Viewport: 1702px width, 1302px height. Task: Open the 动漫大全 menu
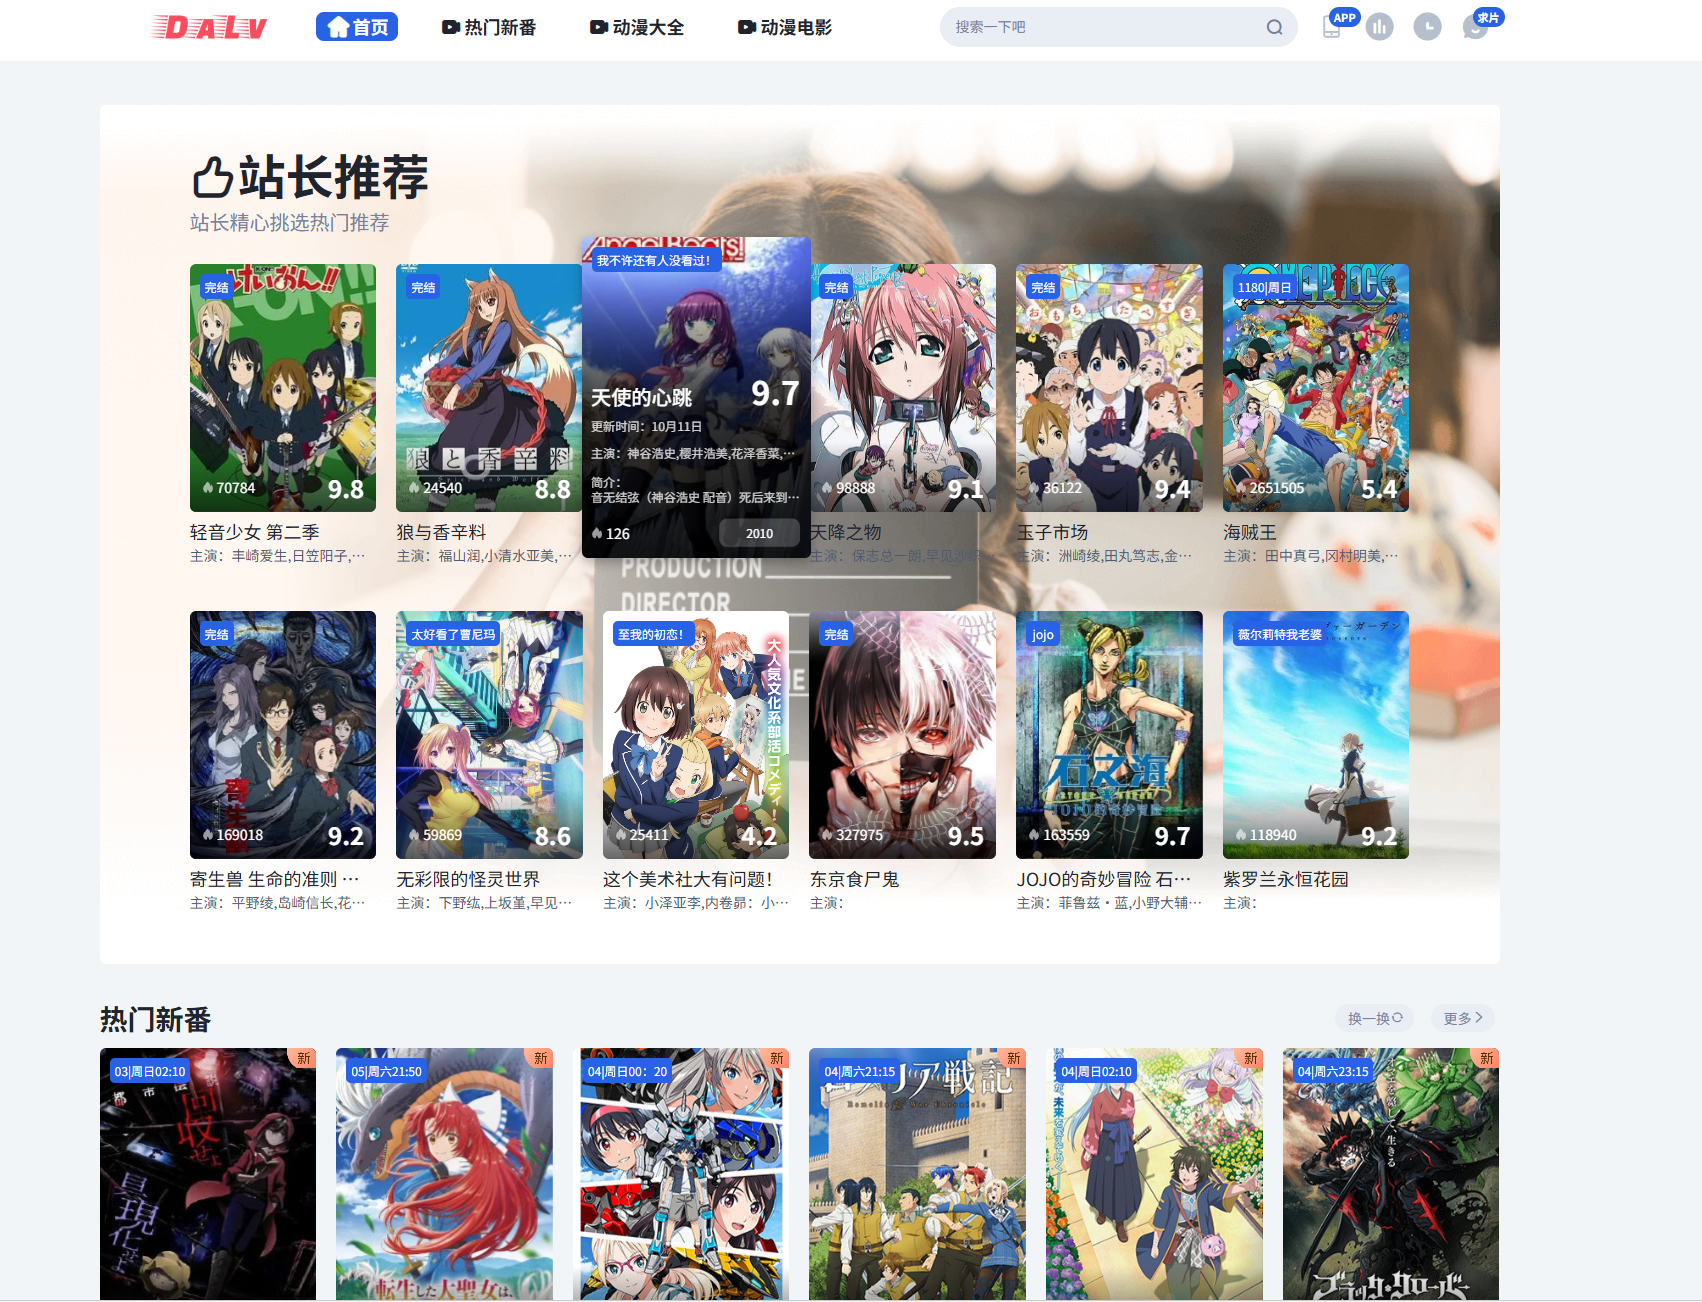click(637, 27)
